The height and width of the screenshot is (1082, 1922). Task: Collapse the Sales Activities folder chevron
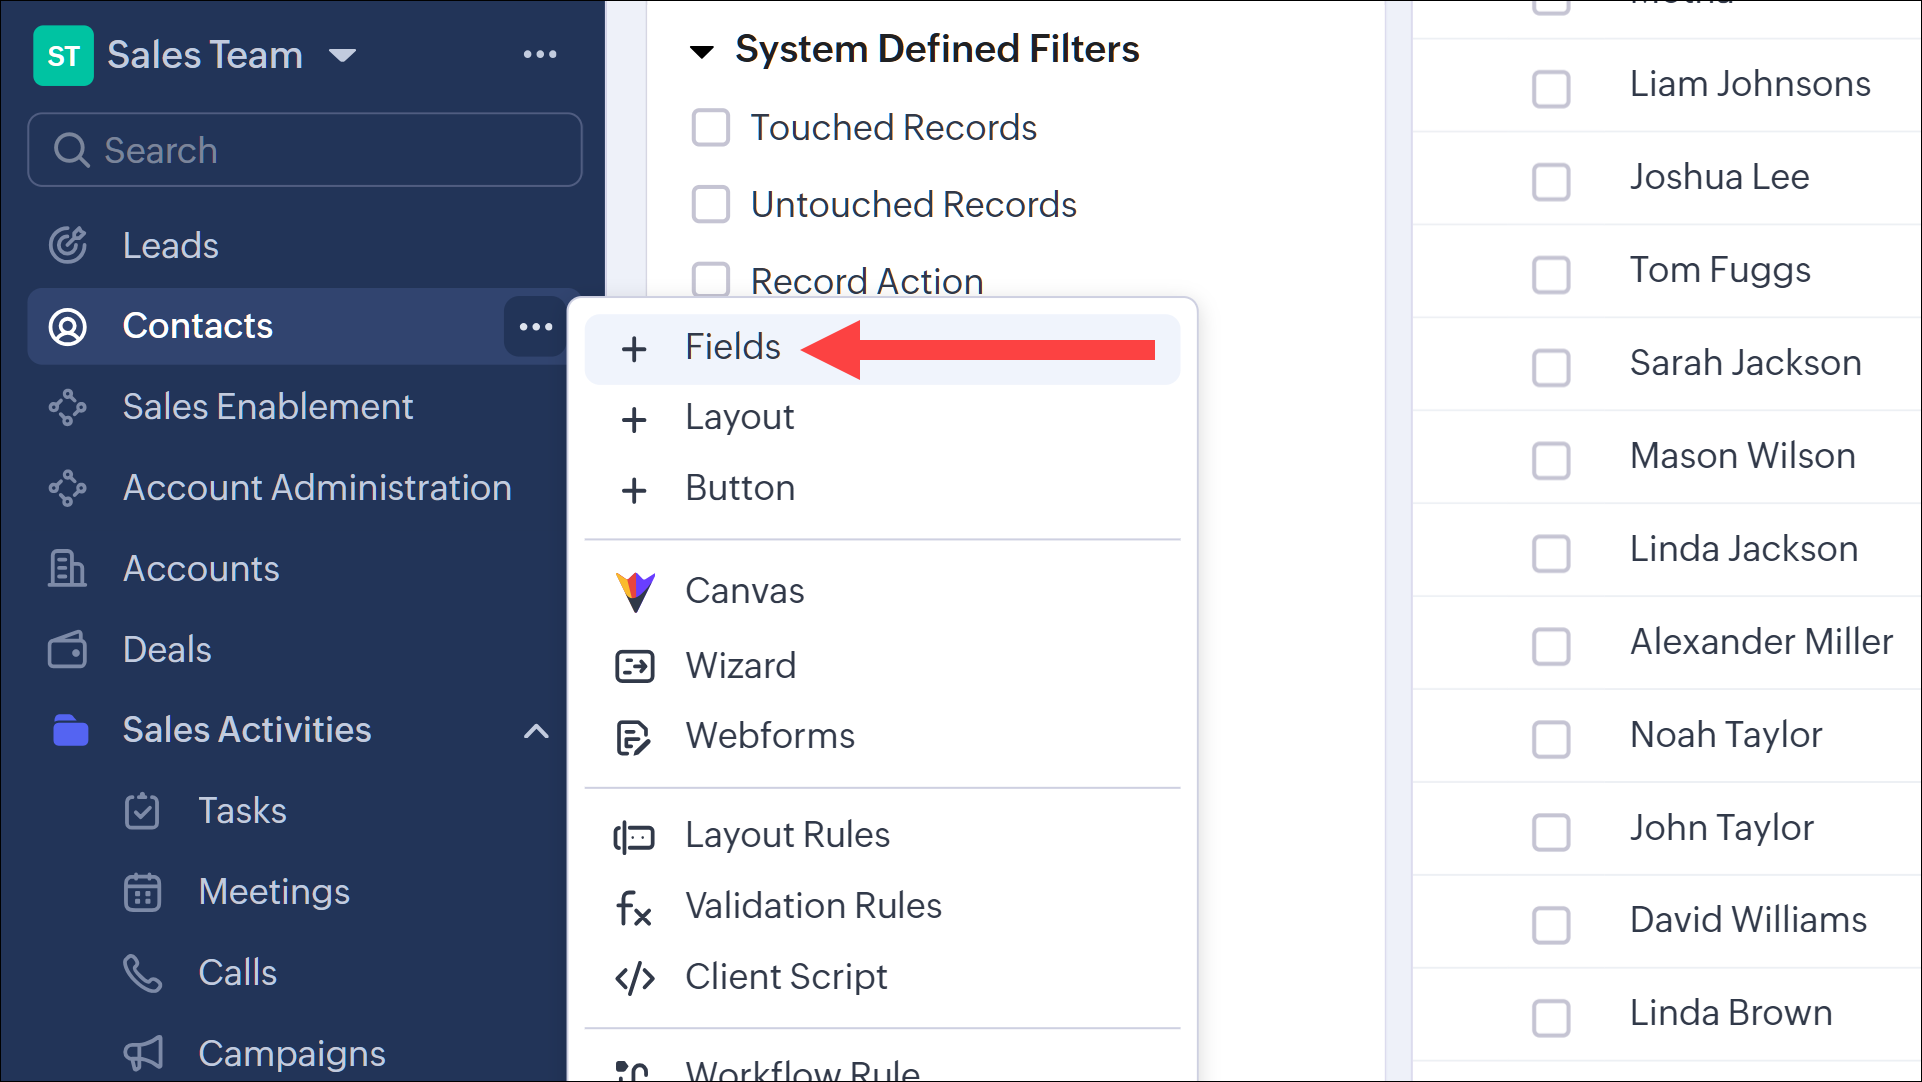pyautogui.click(x=536, y=731)
